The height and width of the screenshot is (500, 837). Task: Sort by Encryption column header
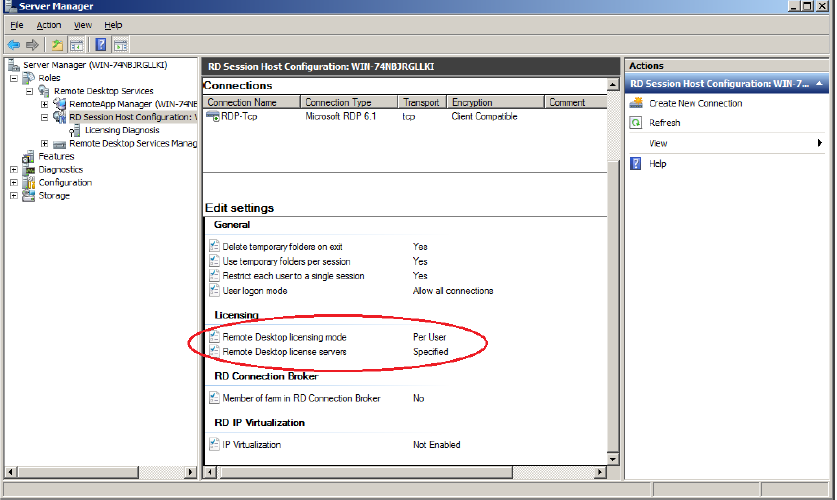(496, 102)
